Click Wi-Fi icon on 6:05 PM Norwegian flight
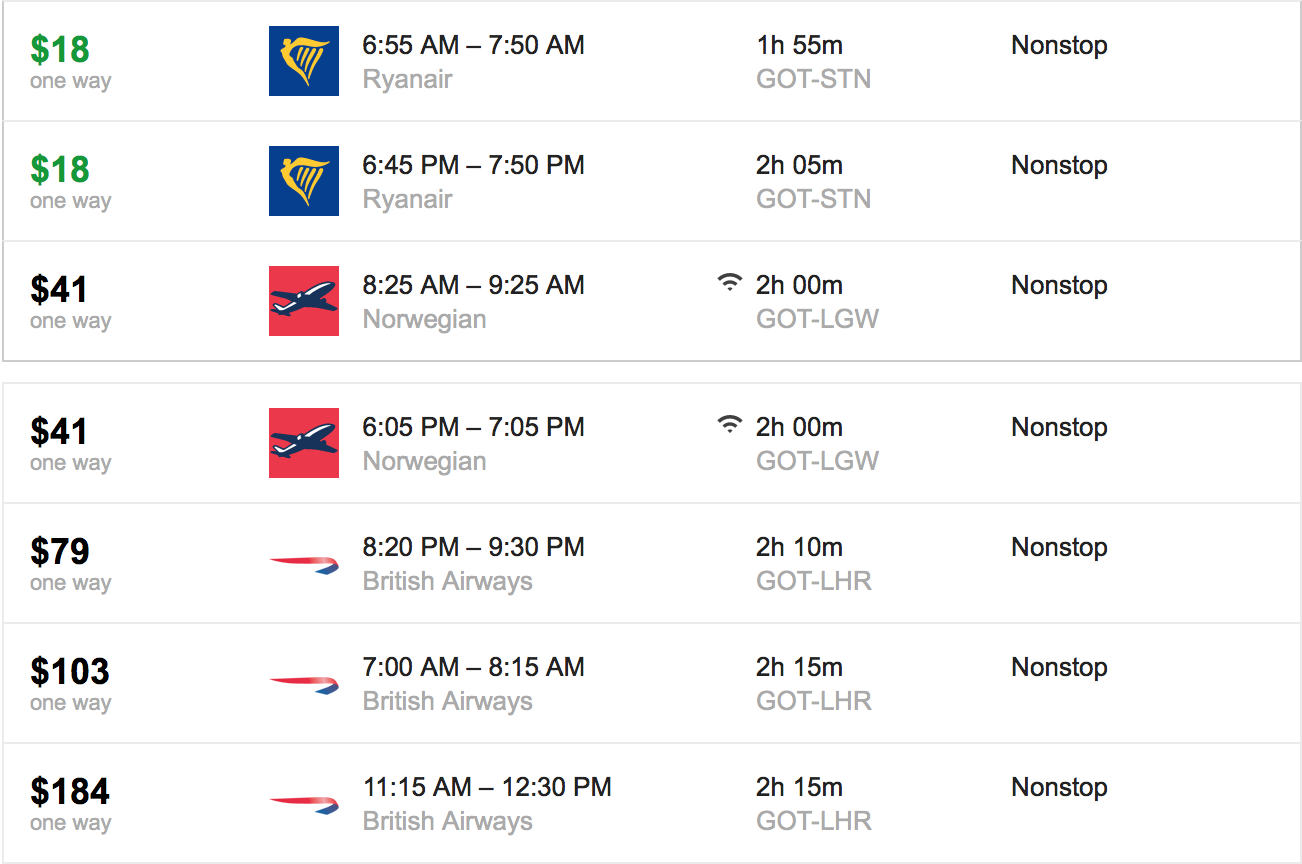The height and width of the screenshot is (864, 1302). [731, 425]
